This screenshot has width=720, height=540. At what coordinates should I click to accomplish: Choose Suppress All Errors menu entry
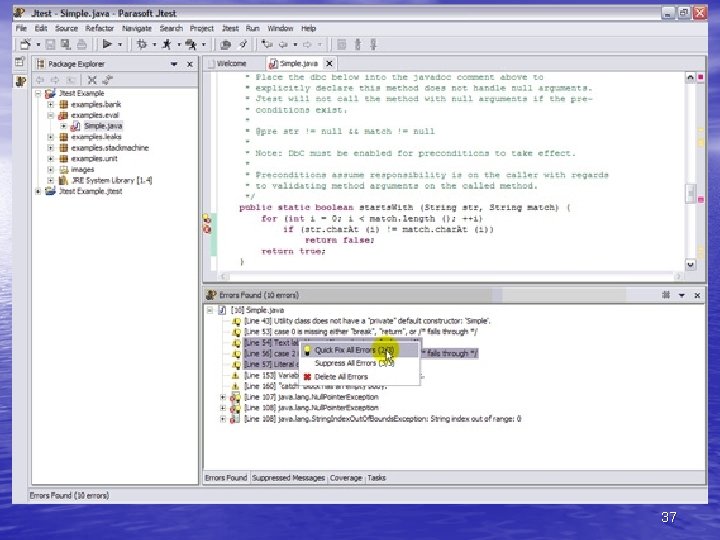[x=359, y=363]
